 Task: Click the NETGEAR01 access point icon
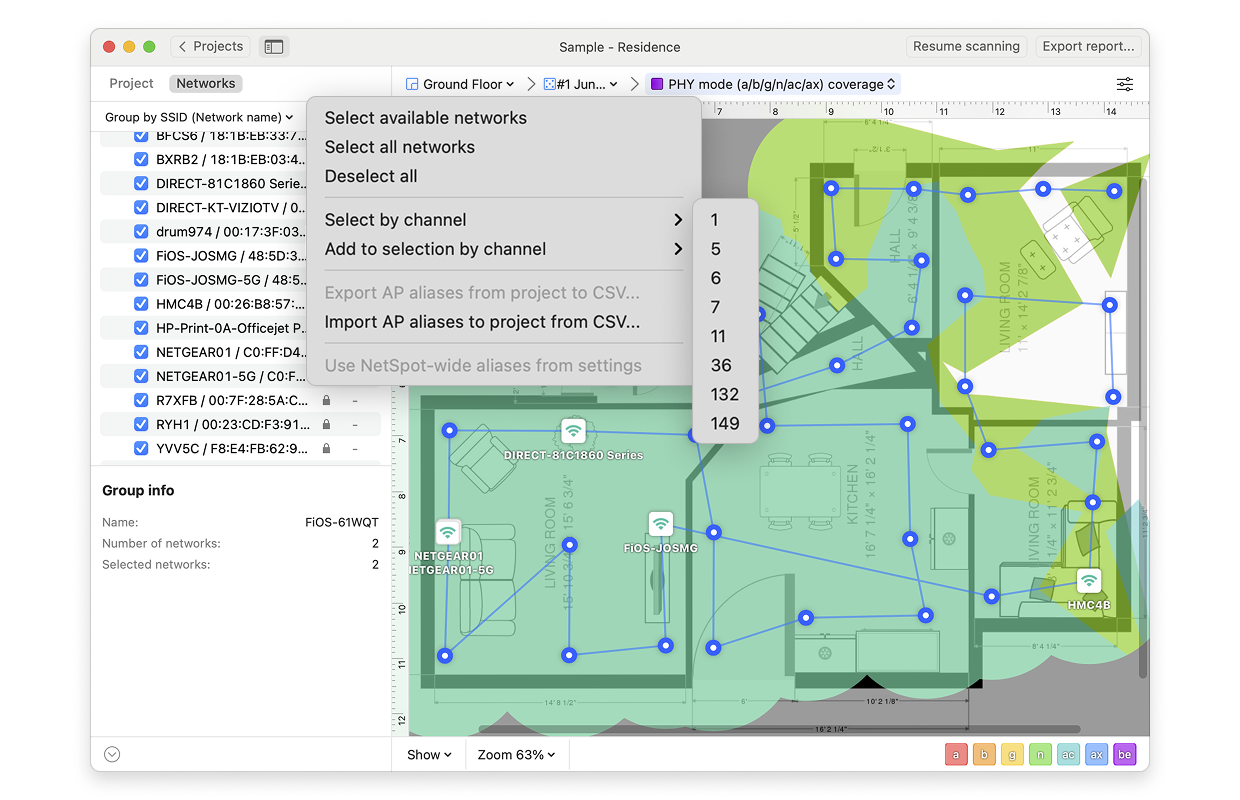[x=448, y=531]
